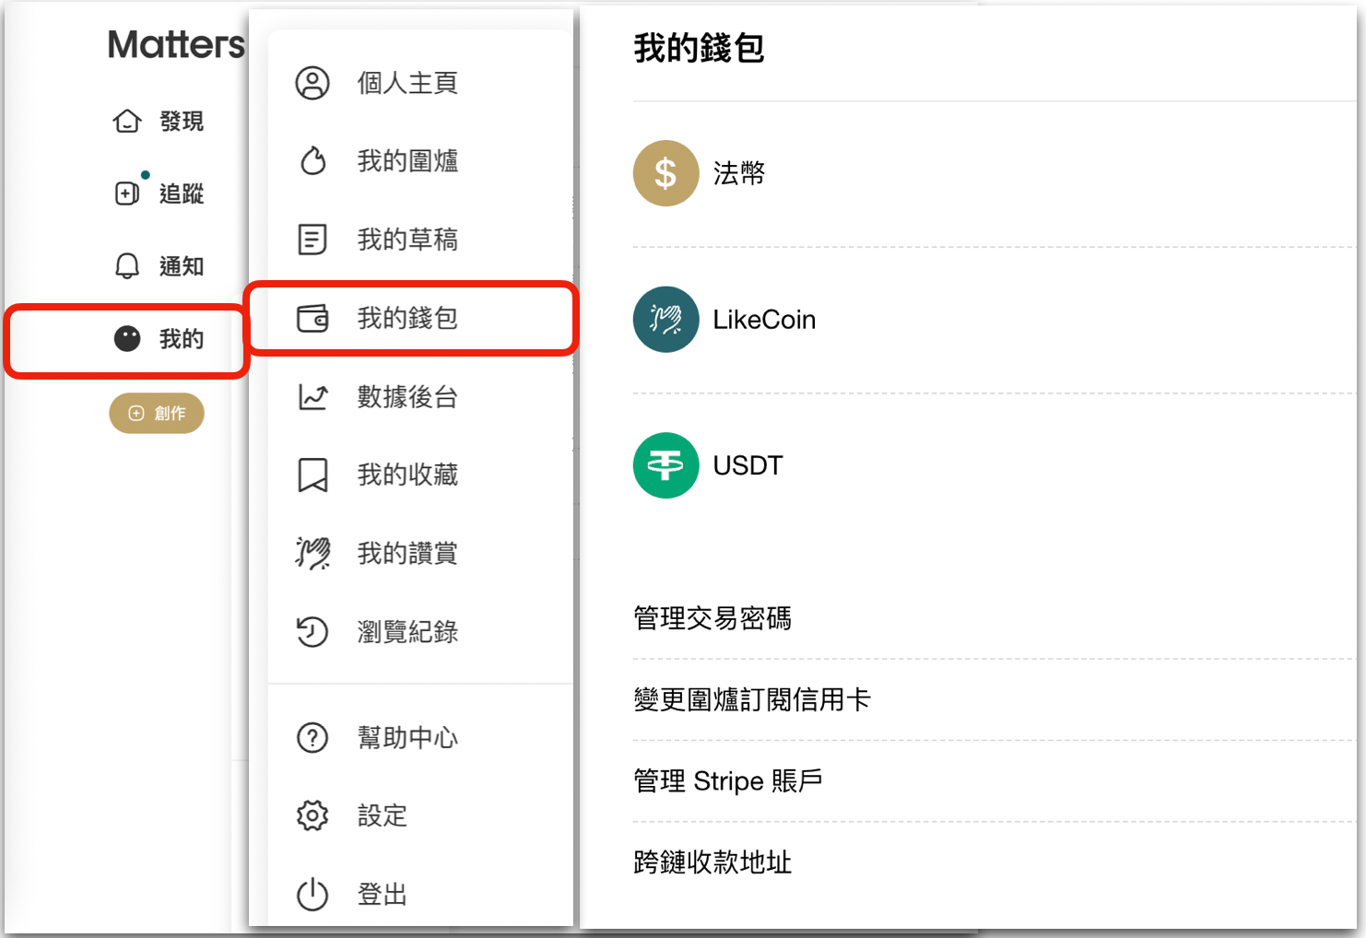
Task: Go to 發現 in sidebar
Action: coord(182,121)
